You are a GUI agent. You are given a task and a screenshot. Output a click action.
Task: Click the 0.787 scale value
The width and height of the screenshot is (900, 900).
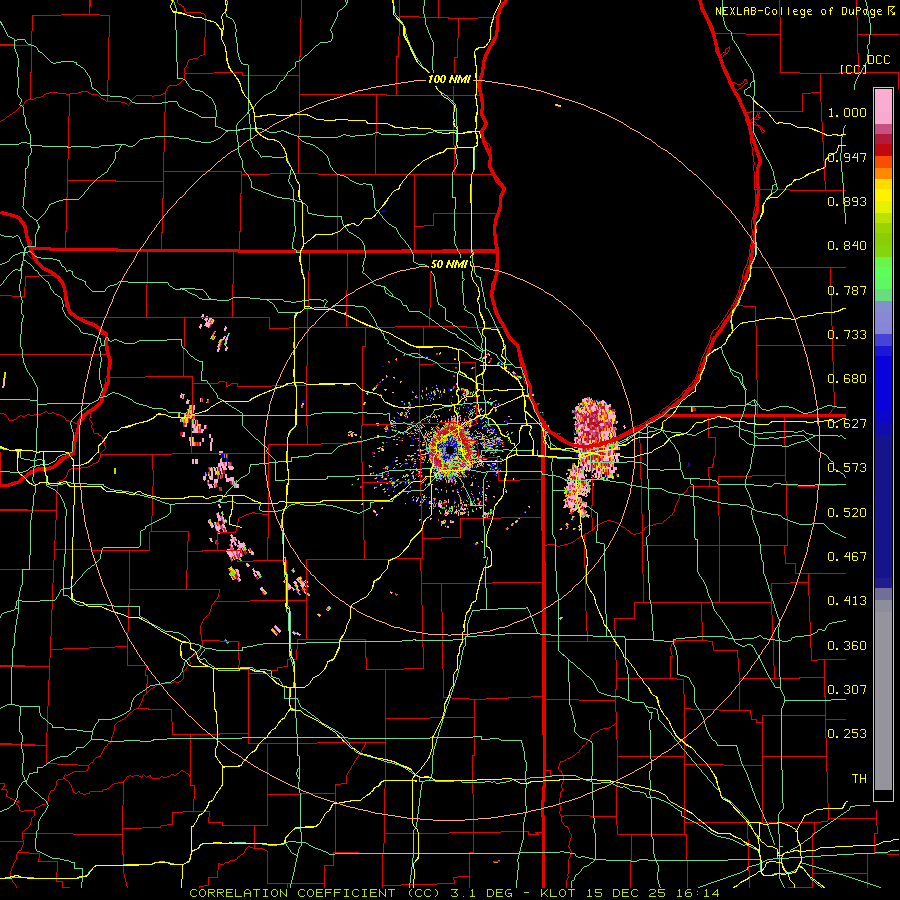847,290
